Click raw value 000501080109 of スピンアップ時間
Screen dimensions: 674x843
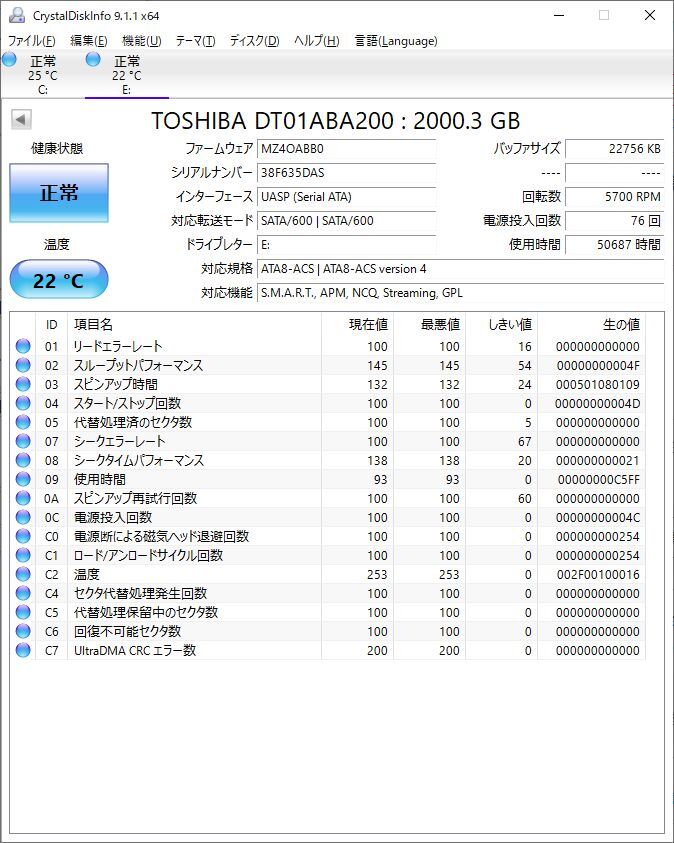(x=598, y=385)
